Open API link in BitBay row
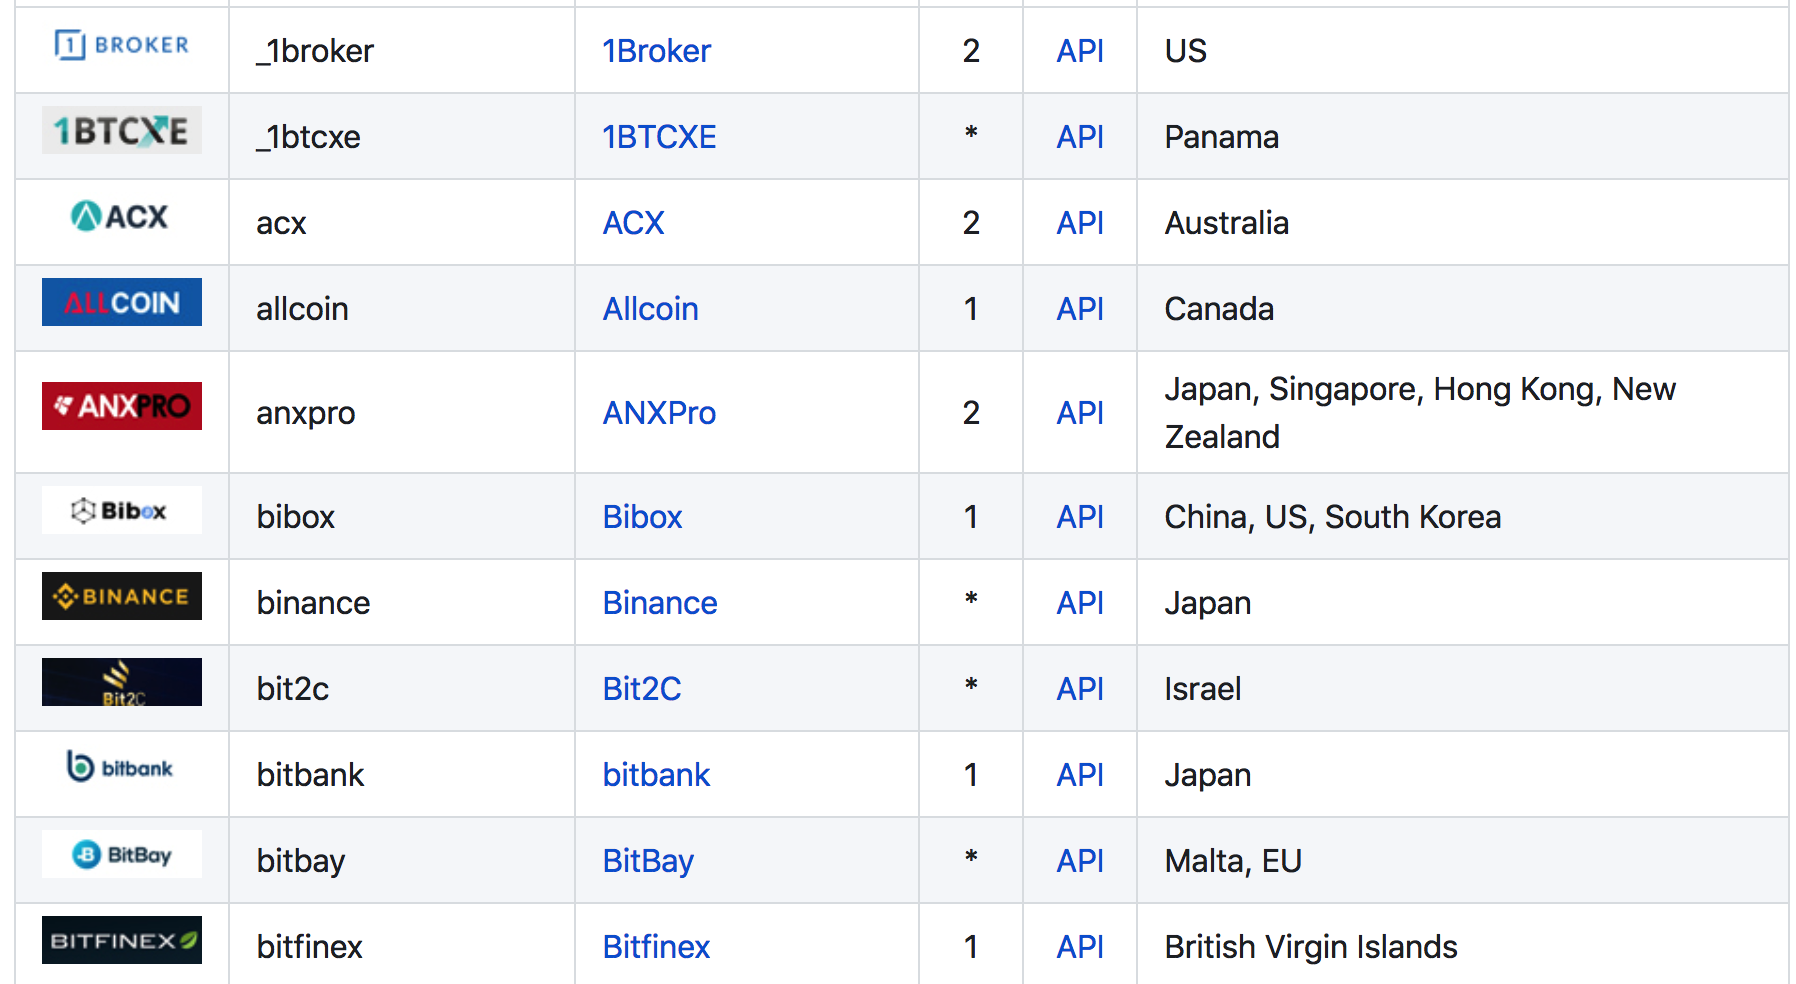The height and width of the screenshot is (984, 1796). tap(1080, 861)
